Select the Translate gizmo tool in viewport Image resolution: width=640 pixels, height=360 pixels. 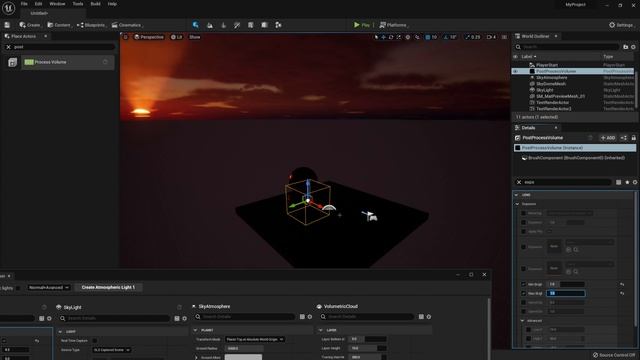(x=383, y=37)
